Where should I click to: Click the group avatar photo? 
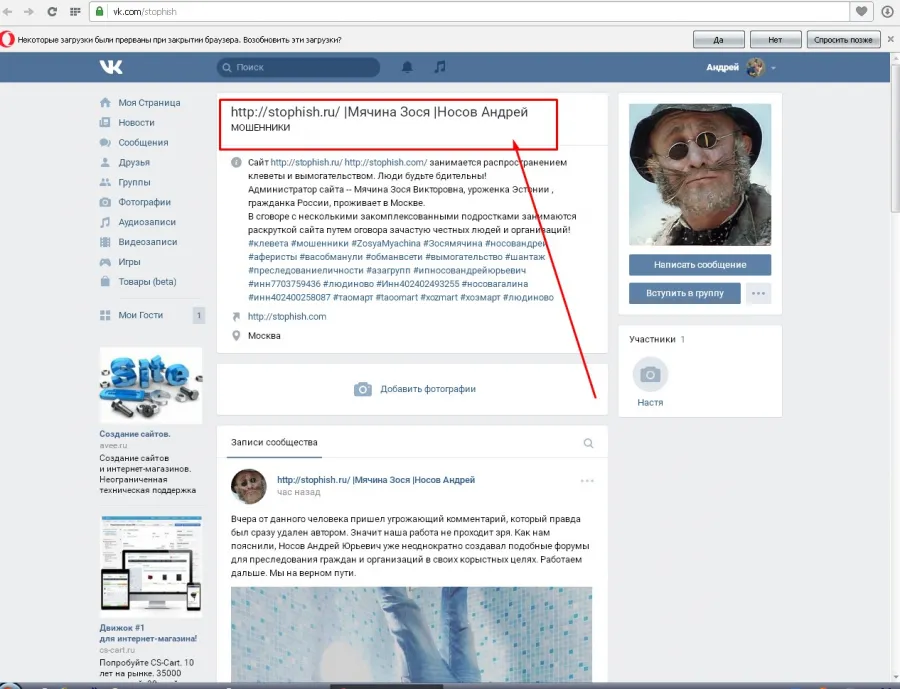[x=700, y=175]
